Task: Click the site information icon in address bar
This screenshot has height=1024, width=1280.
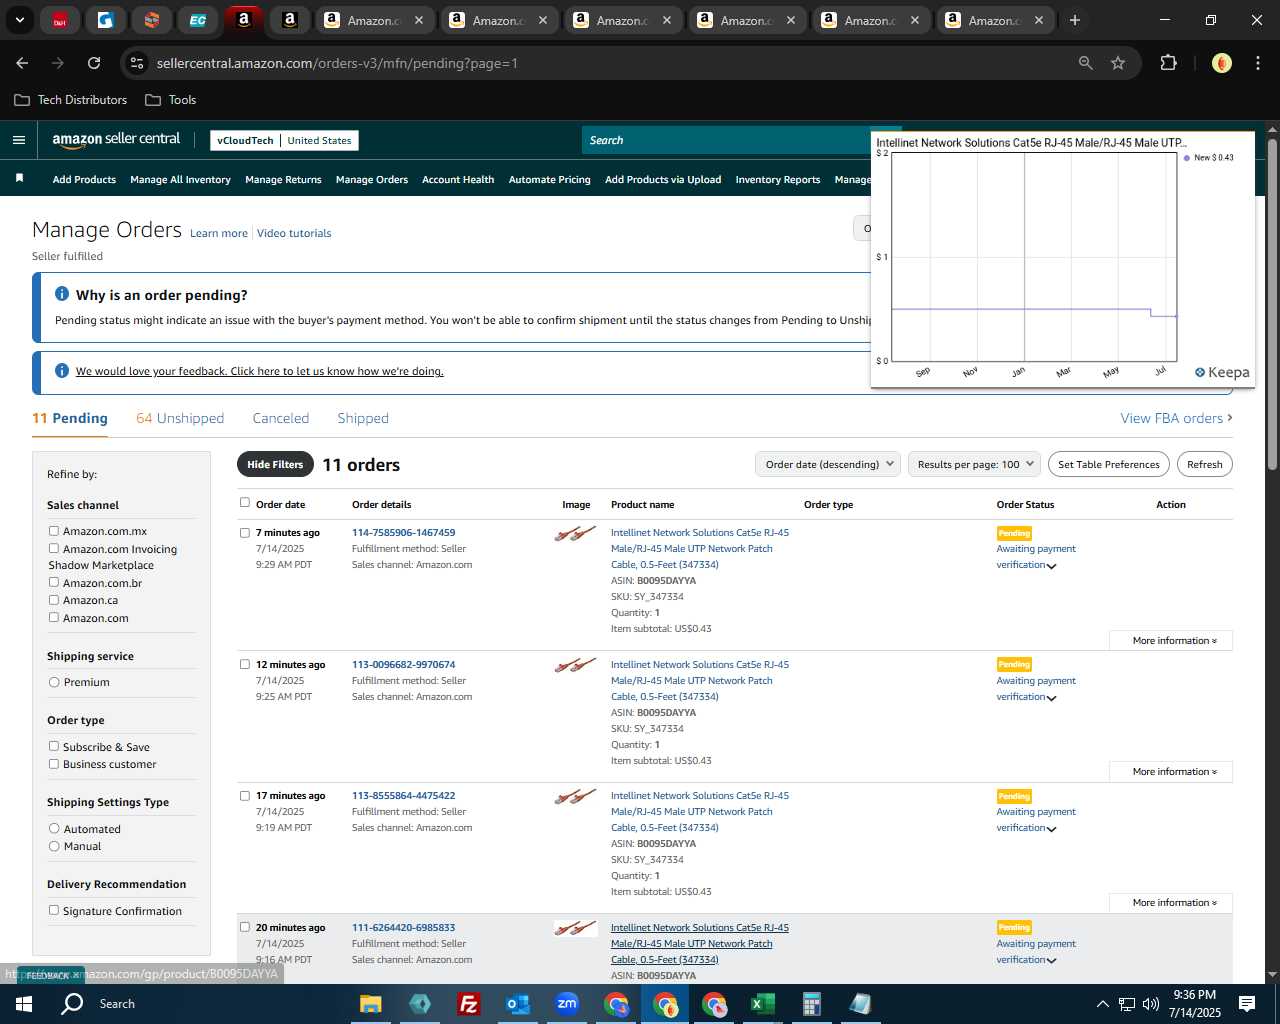Action: tap(137, 63)
